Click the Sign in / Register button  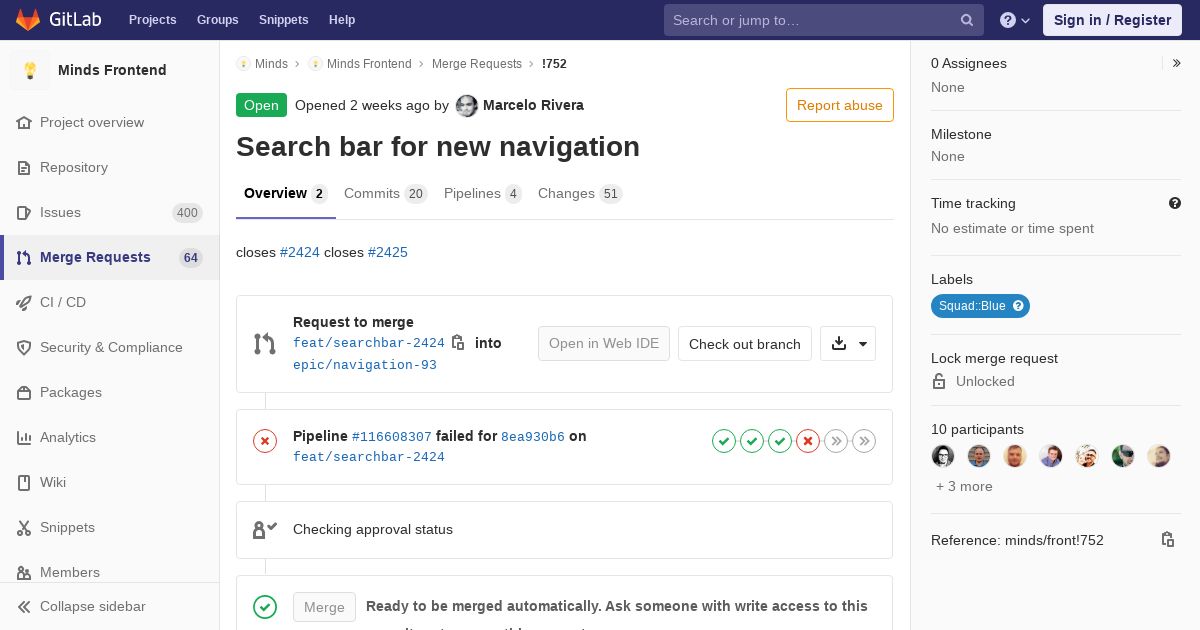pos(1112,20)
